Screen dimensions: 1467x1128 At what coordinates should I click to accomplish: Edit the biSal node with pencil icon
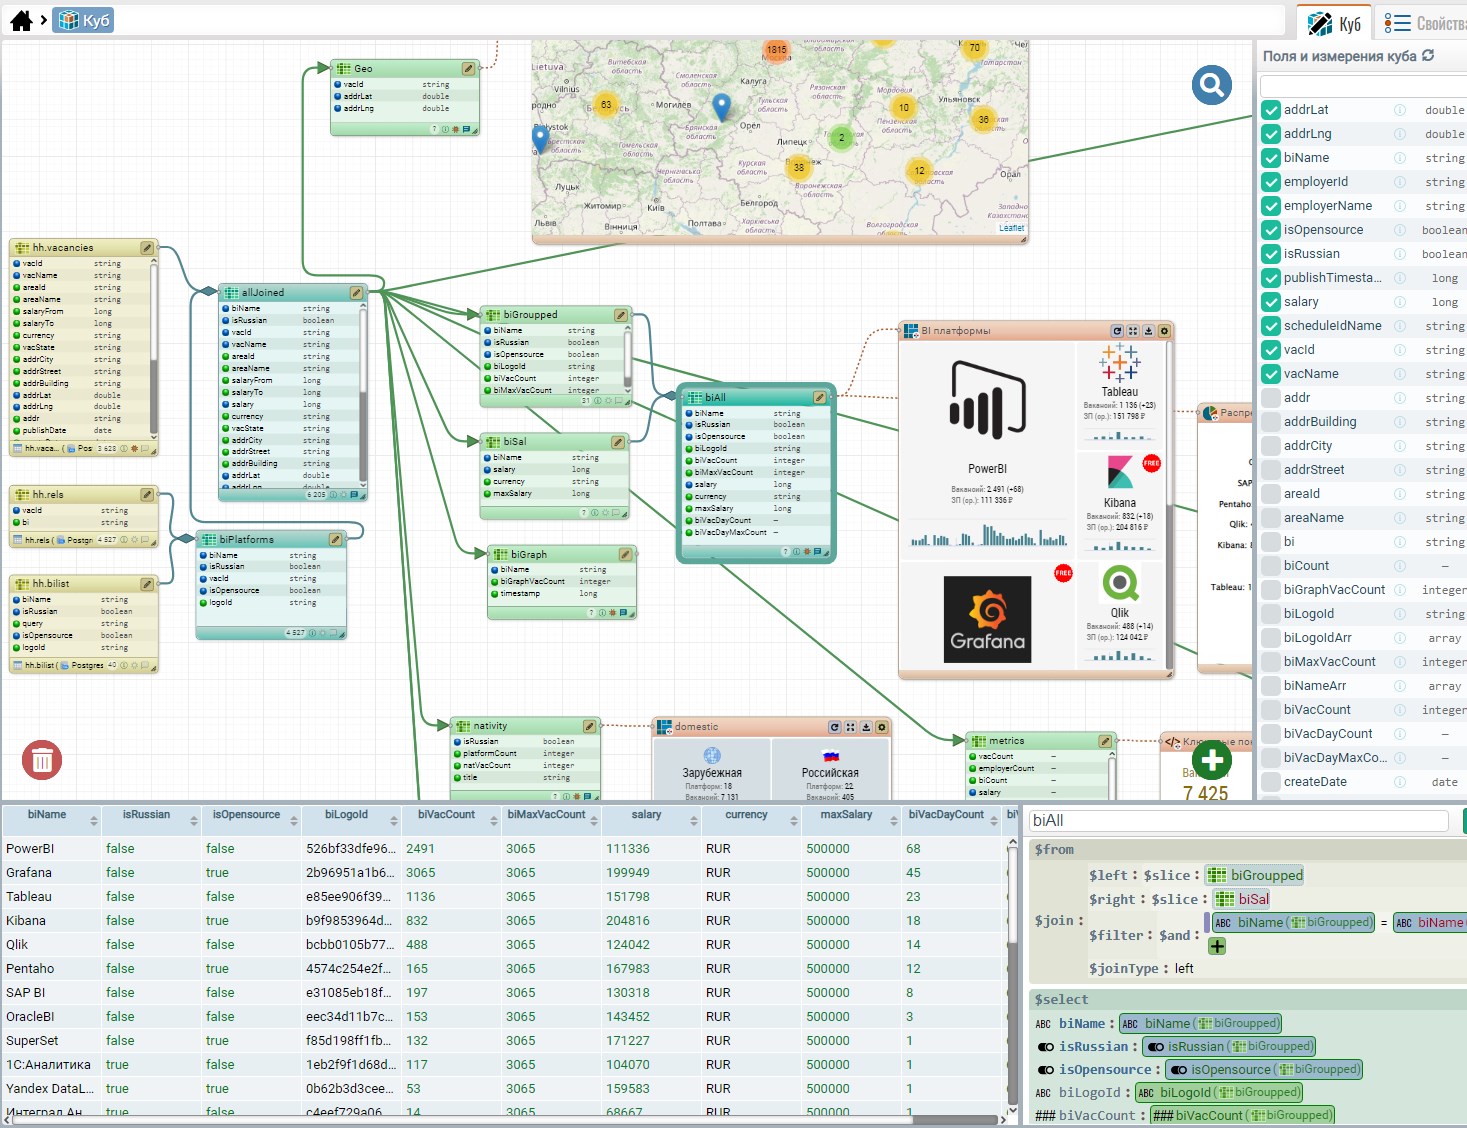(618, 441)
